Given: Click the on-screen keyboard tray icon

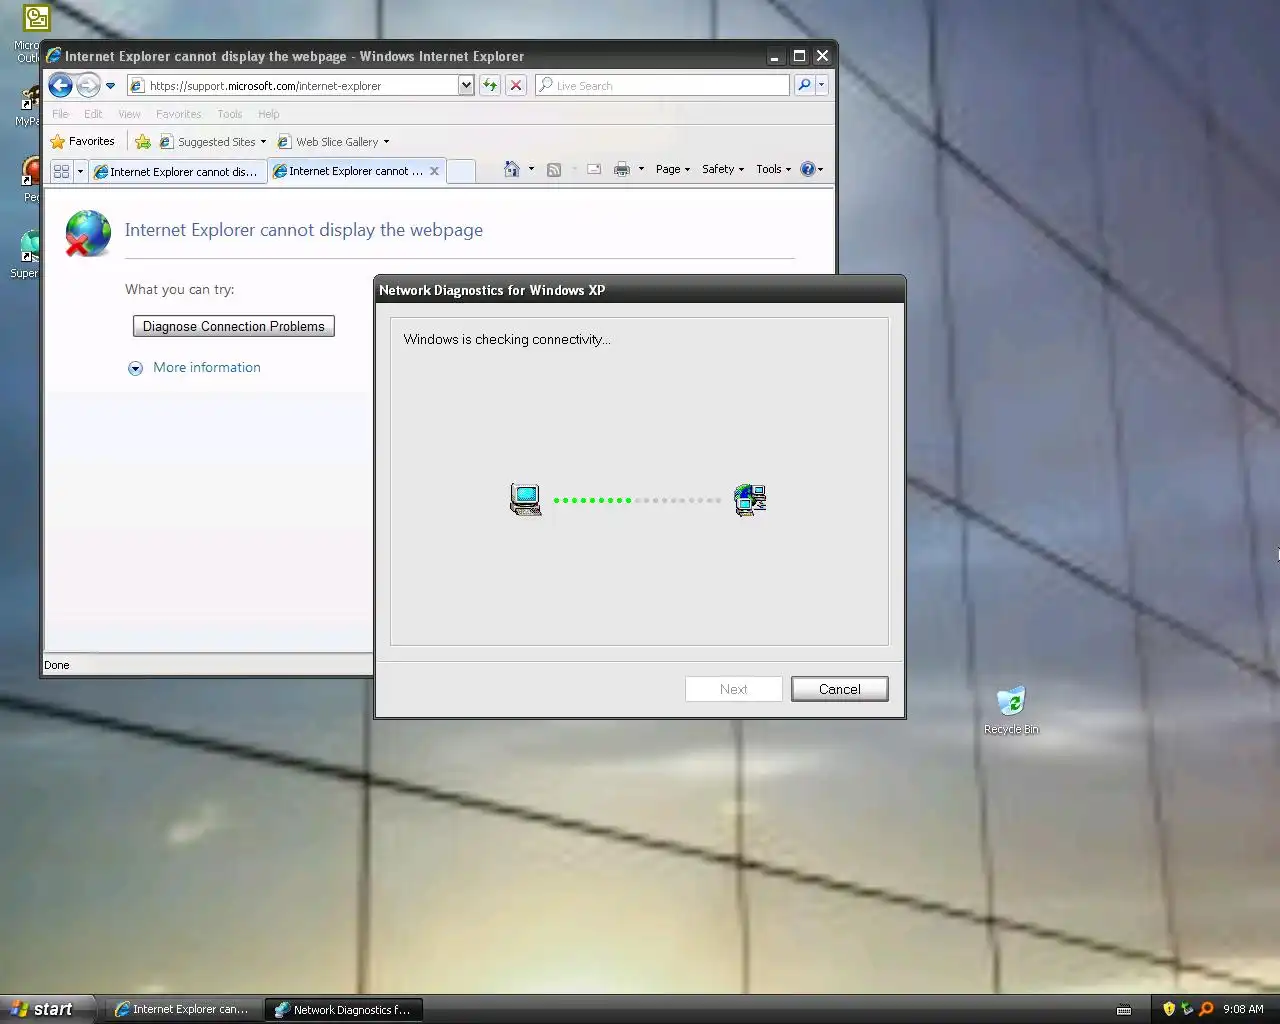Looking at the screenshot, I should click(x=1124, y=1009).
